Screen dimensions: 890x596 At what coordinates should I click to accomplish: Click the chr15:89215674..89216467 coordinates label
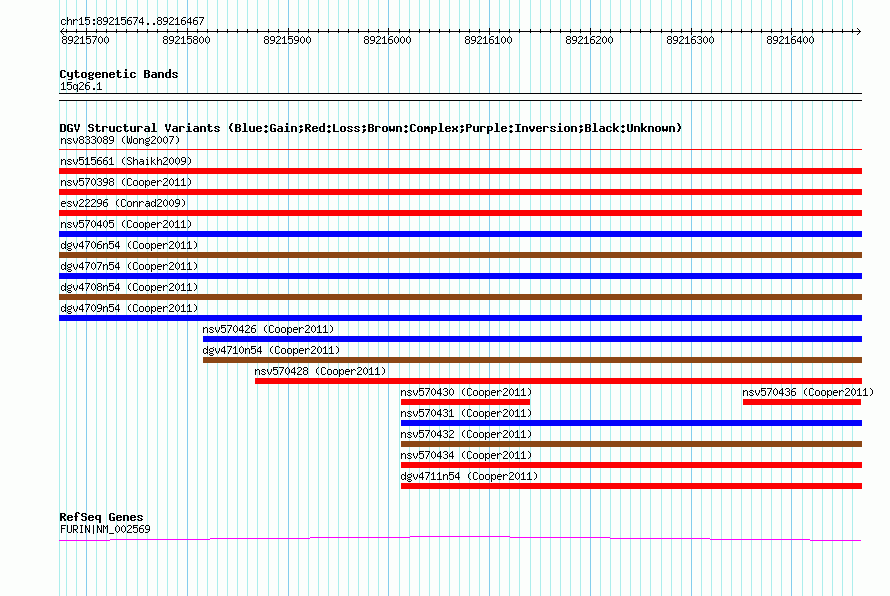tap(132, 22)
